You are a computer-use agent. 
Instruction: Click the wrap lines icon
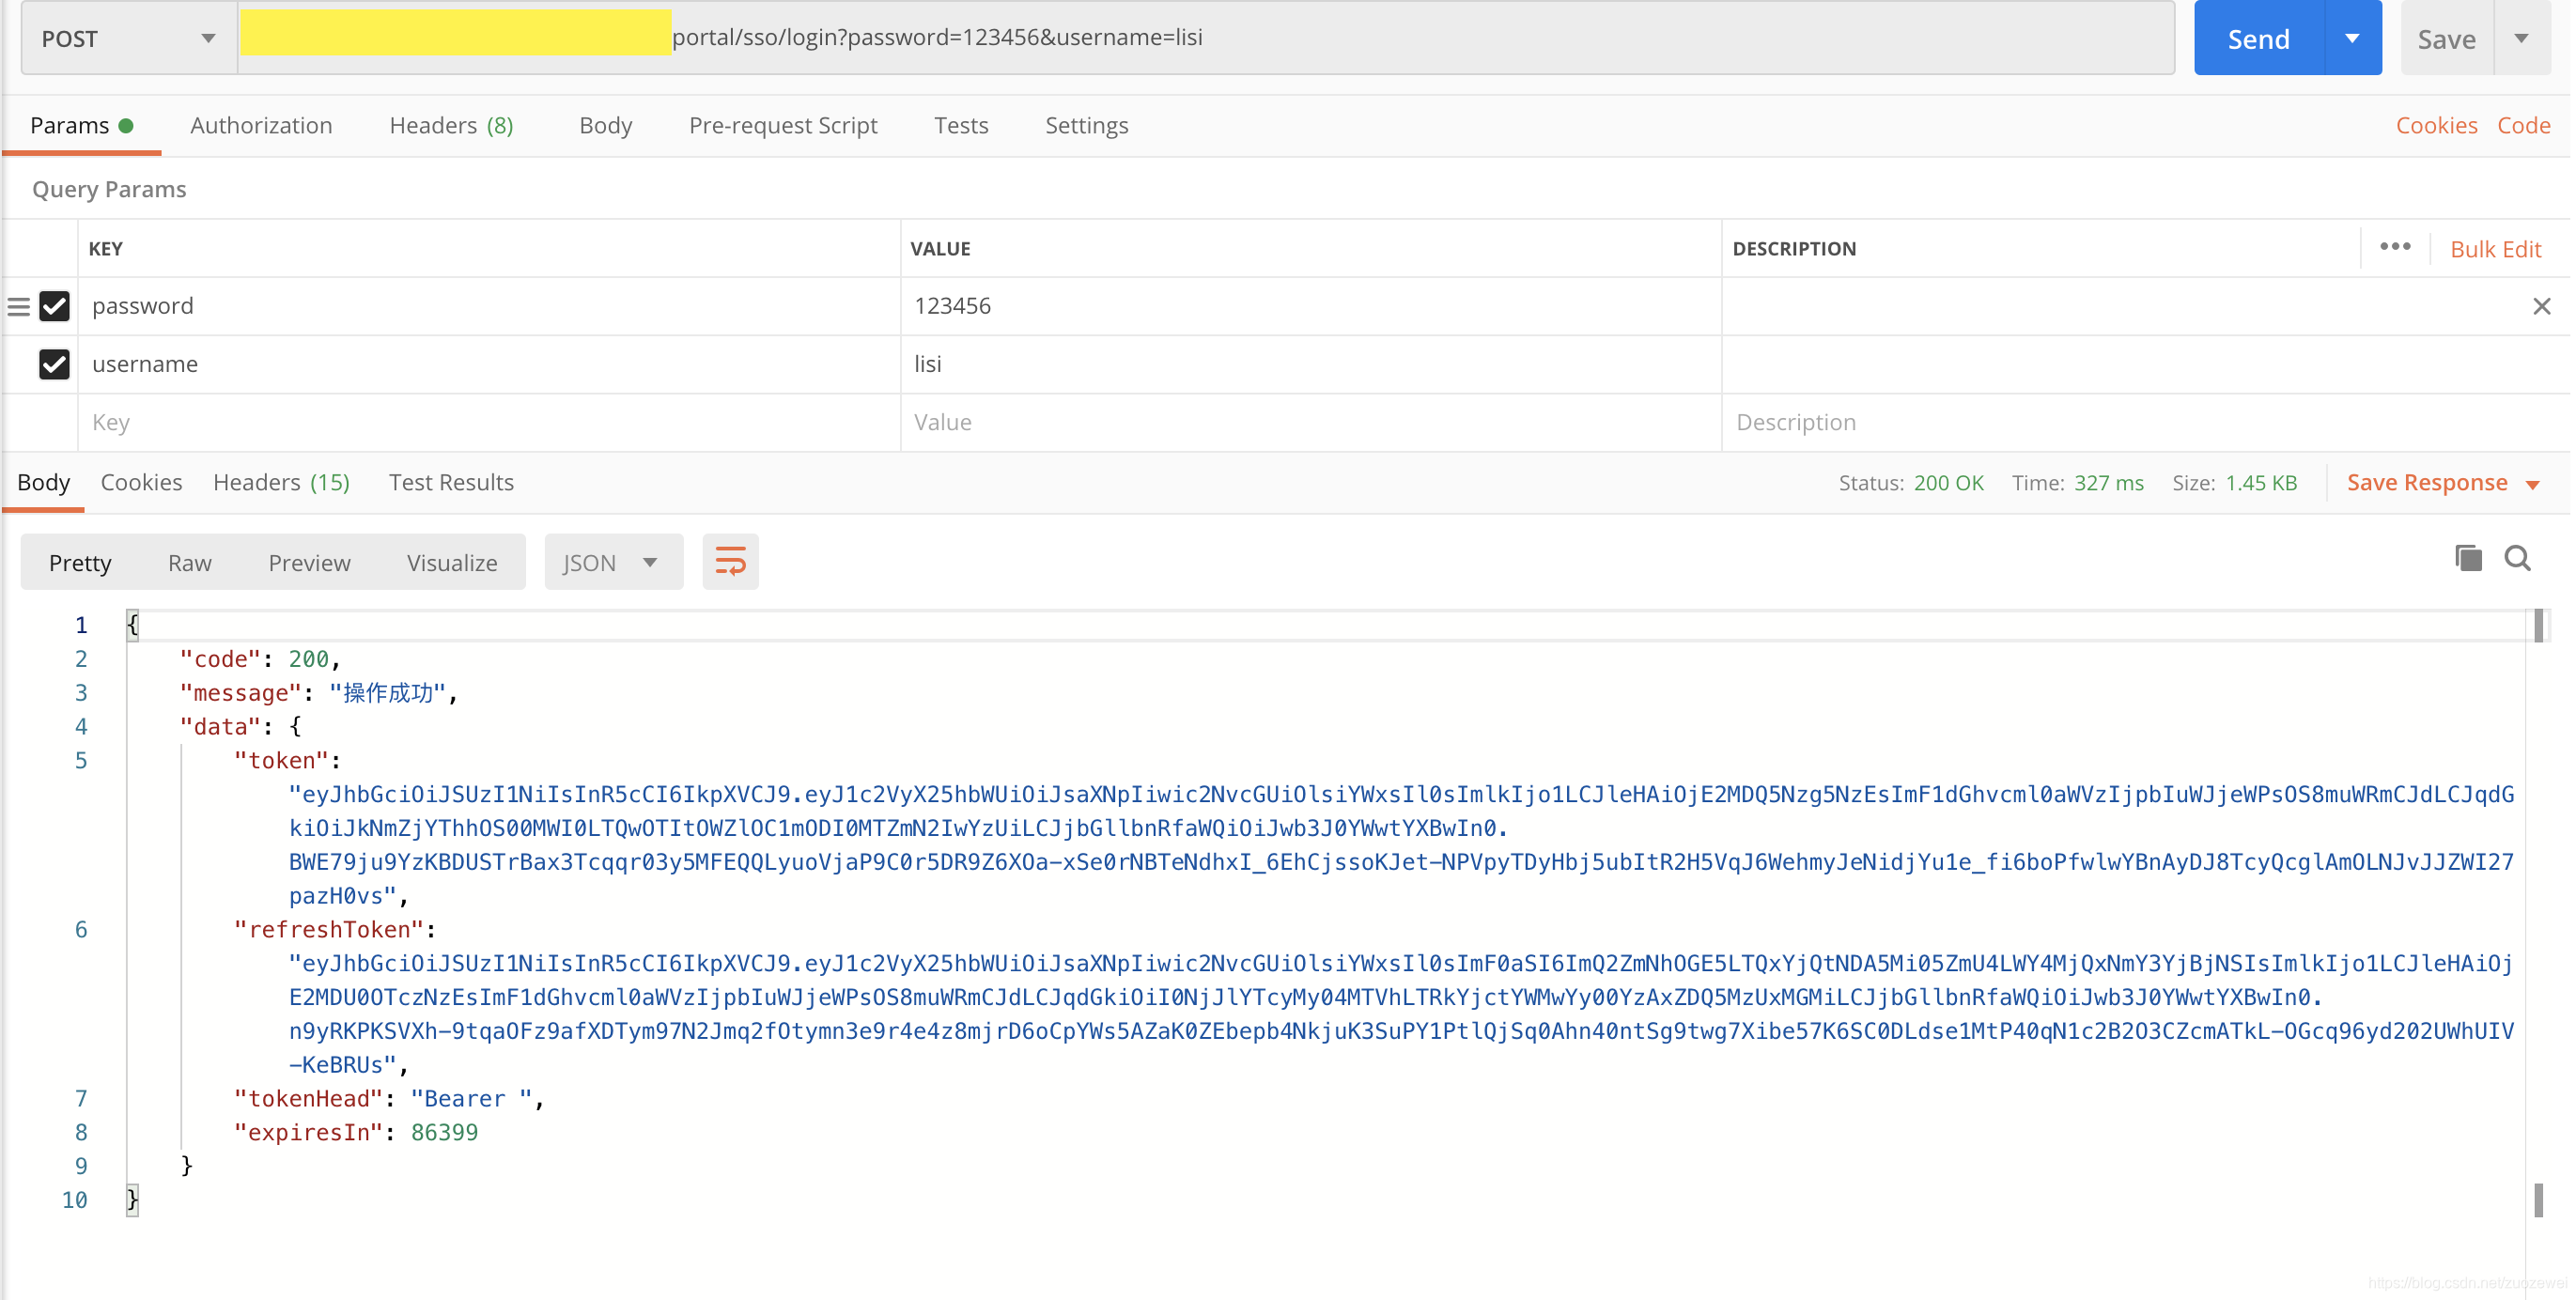730,562
